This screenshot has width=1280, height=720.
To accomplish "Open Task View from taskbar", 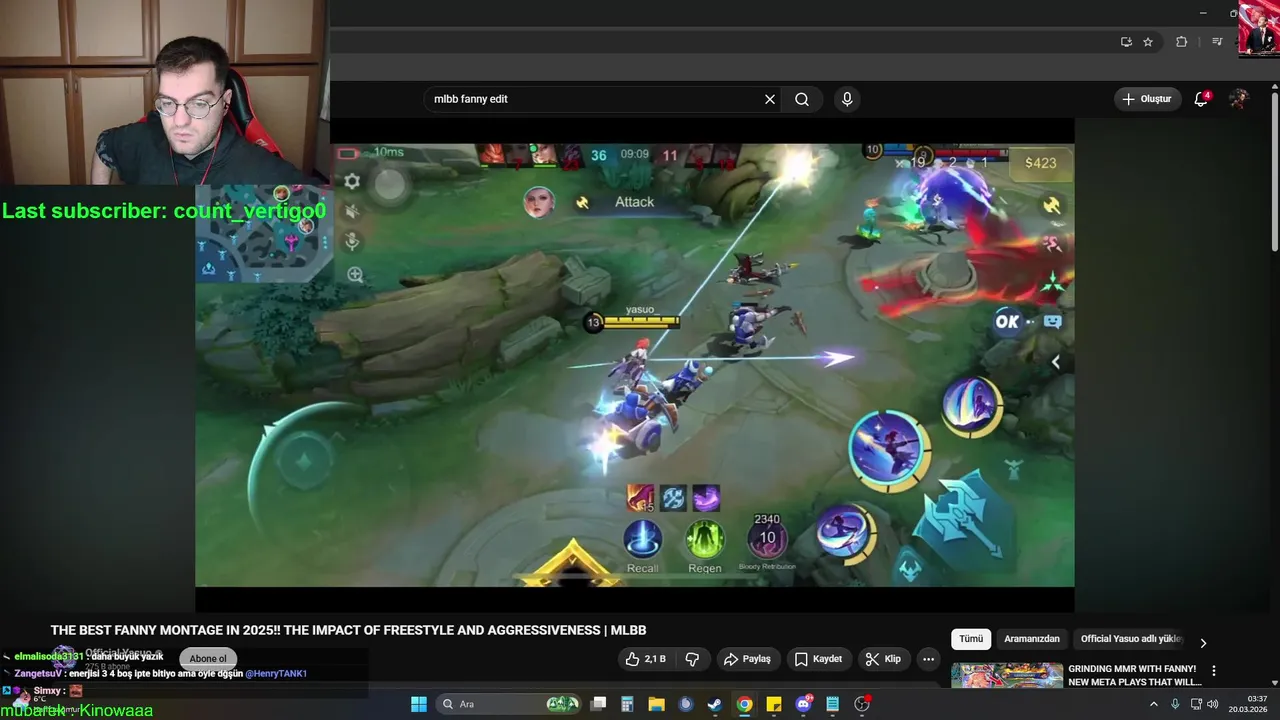I will tap(598, 704).
